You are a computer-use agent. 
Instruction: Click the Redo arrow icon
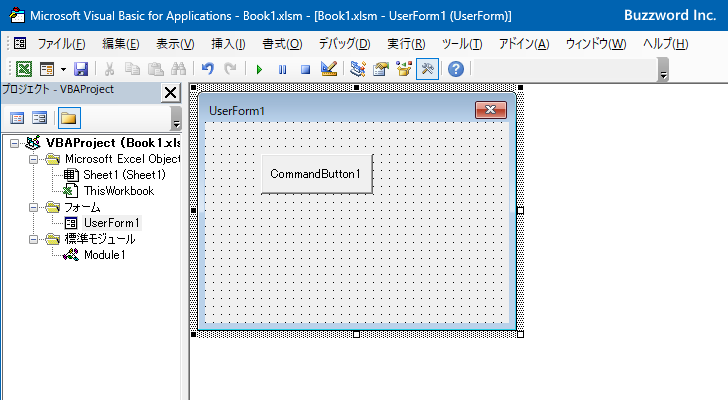230,69
